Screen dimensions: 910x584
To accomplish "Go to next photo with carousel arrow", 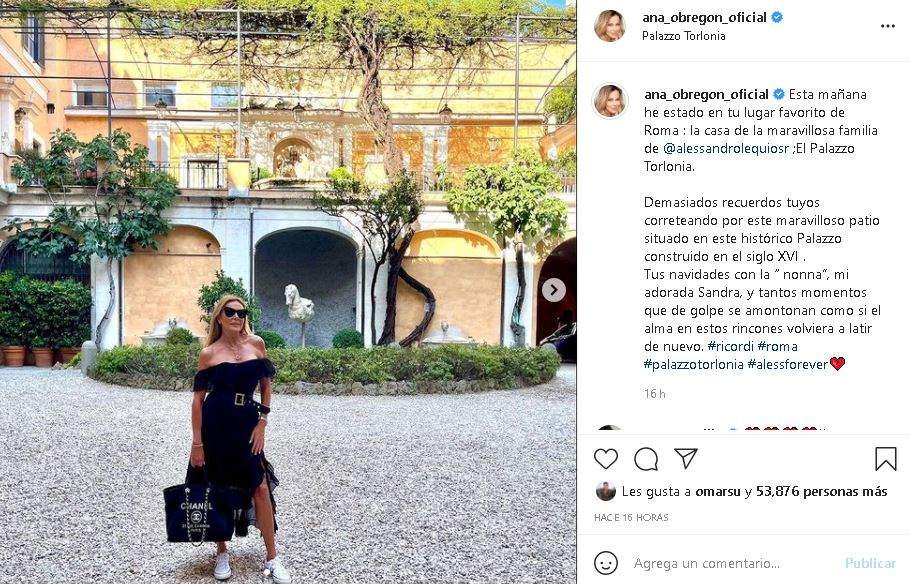I will 554,290.
